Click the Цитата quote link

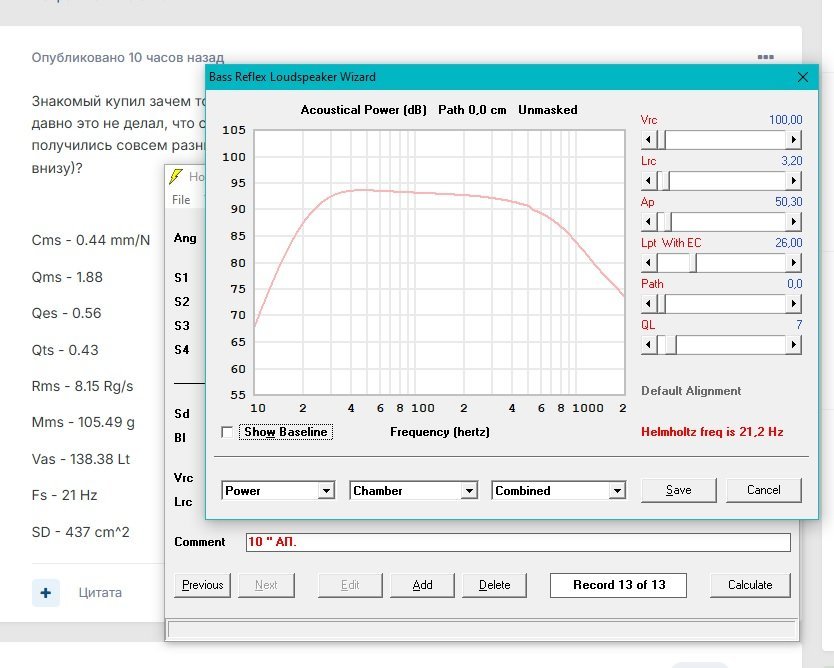point(100,592)
